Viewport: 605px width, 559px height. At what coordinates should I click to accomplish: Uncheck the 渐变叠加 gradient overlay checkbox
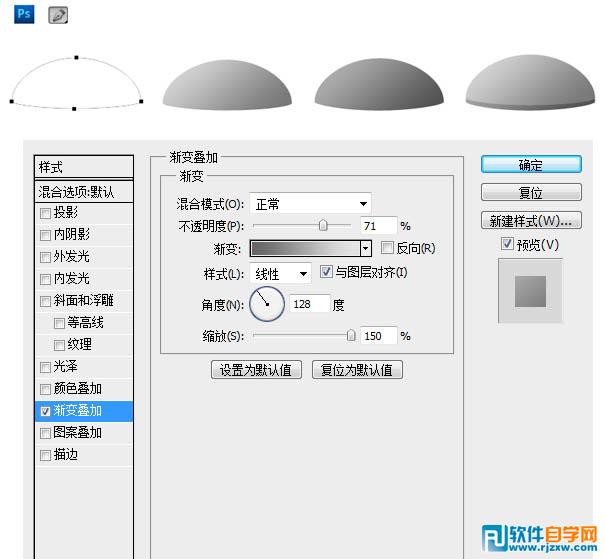pyautogui.click(x=45, y=411)
